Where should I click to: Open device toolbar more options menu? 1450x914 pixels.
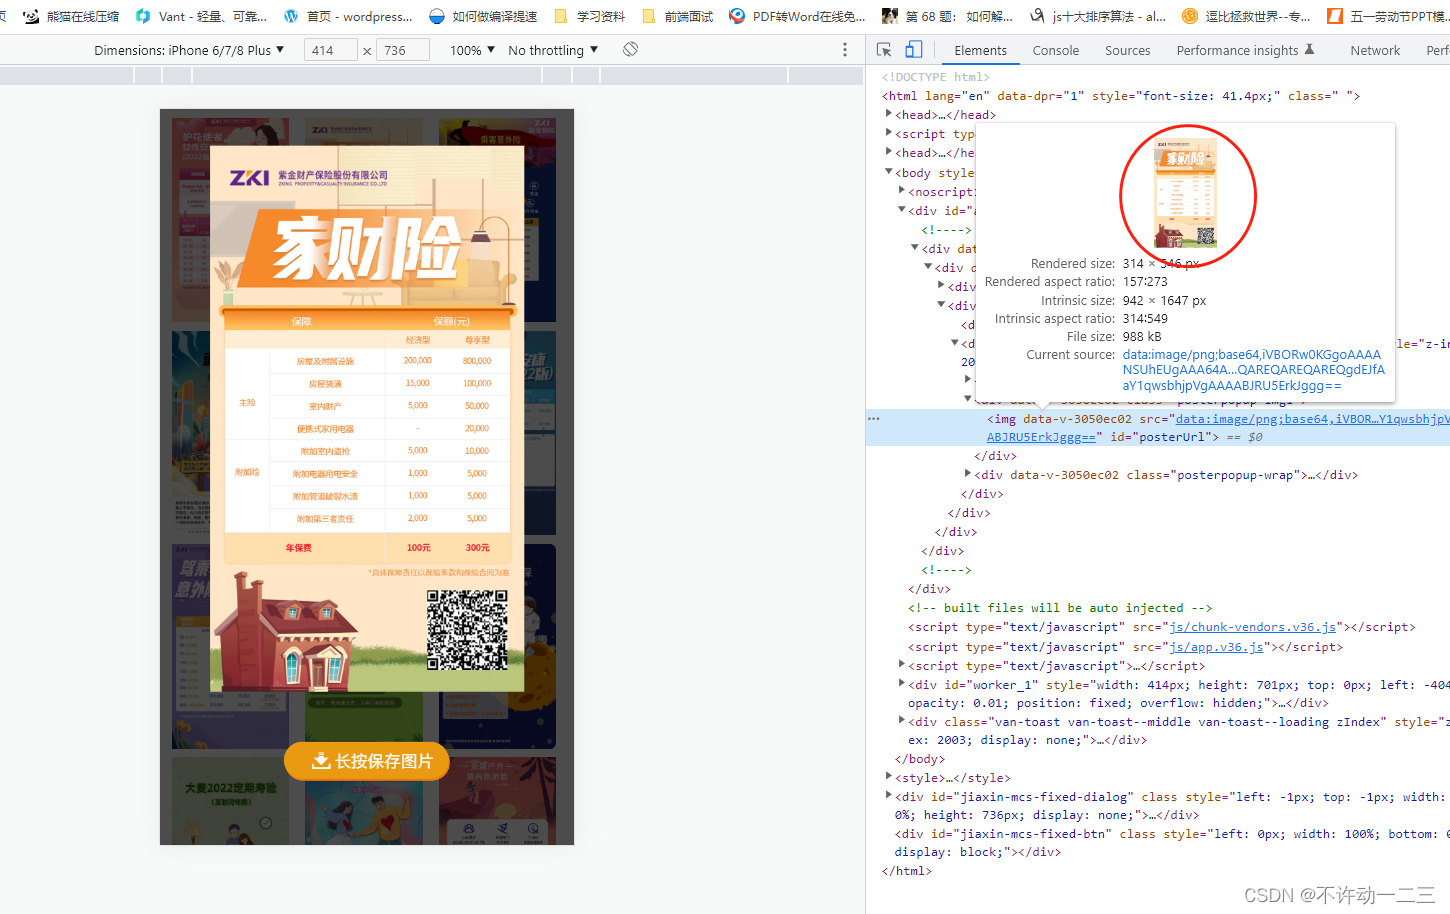coord(845,50)
